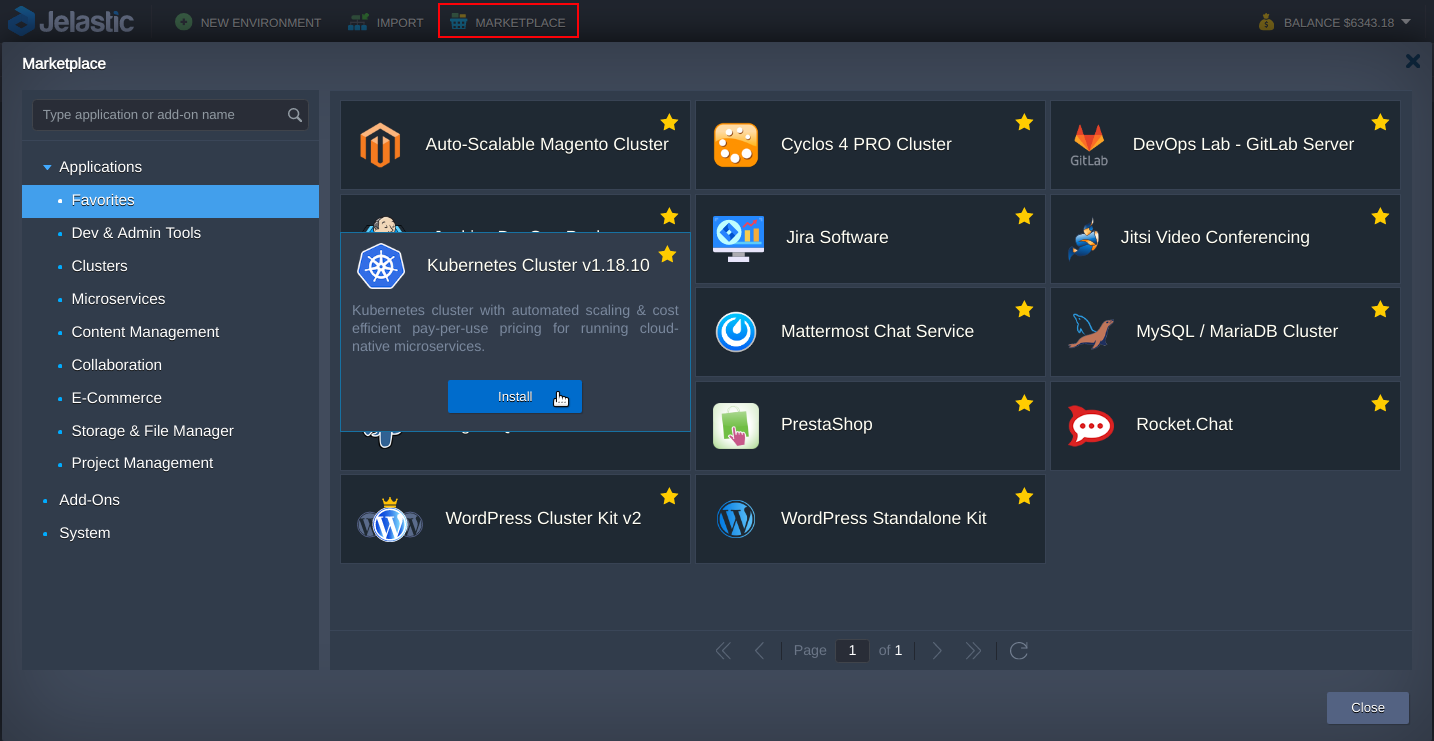Go to the next page arrow
This screenshot has height=741, width=1434.
pyautogui.click(x=937, y=651)
